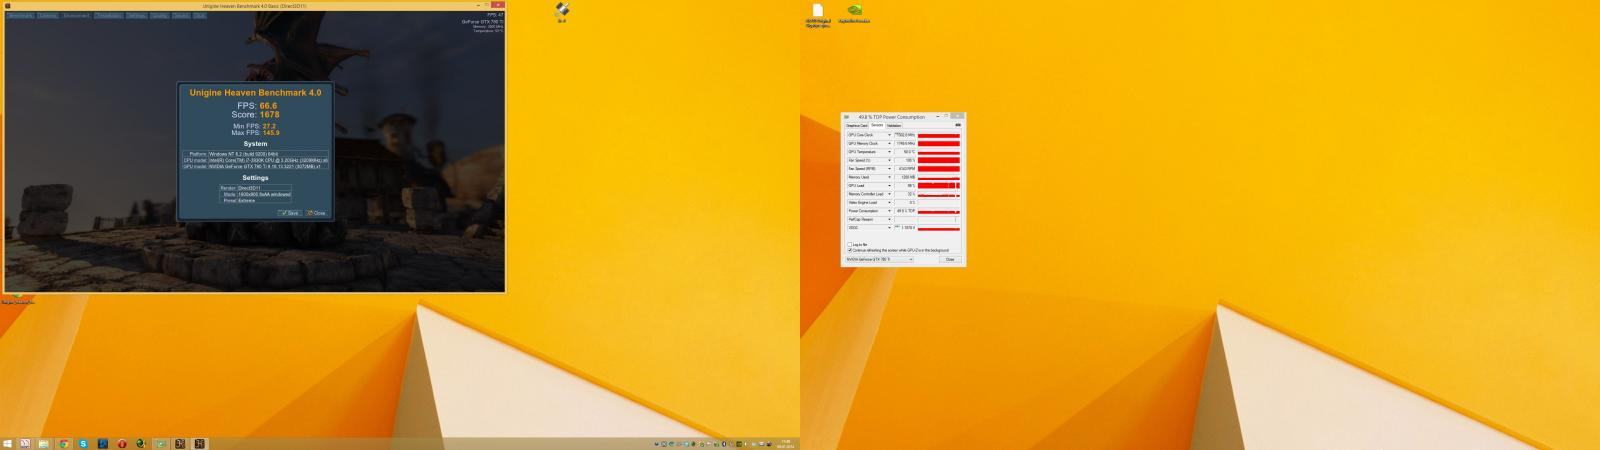Close the Heaven Benchmark results dialog

(317, 213)
